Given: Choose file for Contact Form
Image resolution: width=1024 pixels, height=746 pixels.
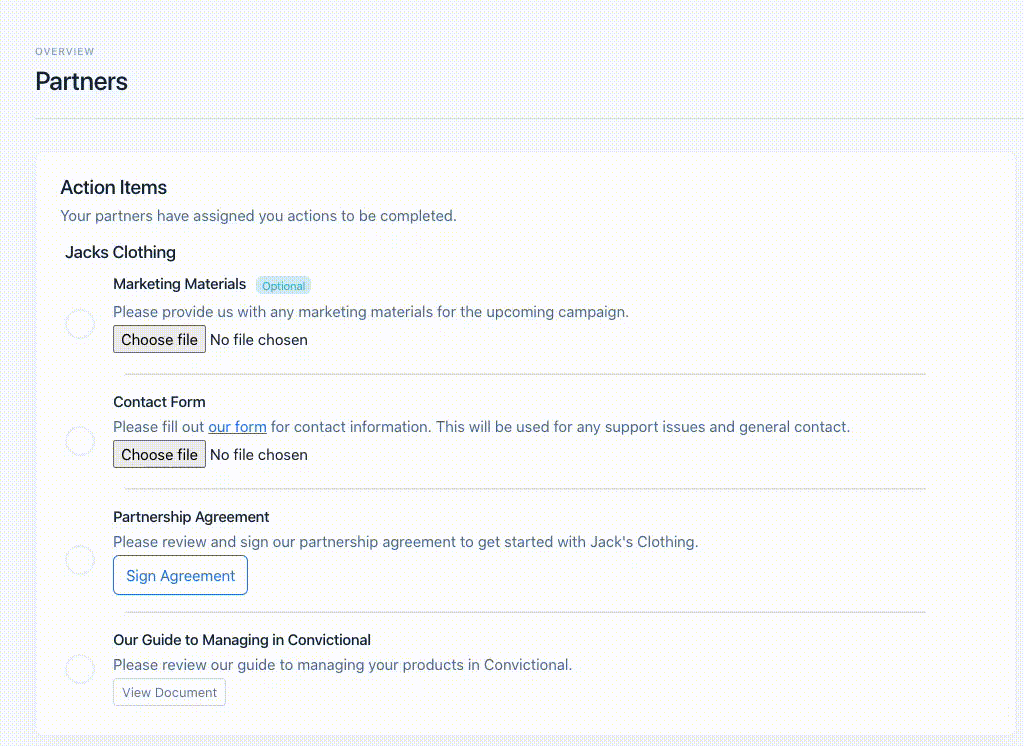Looking at the screenshot, I should [x=159, y=454].
